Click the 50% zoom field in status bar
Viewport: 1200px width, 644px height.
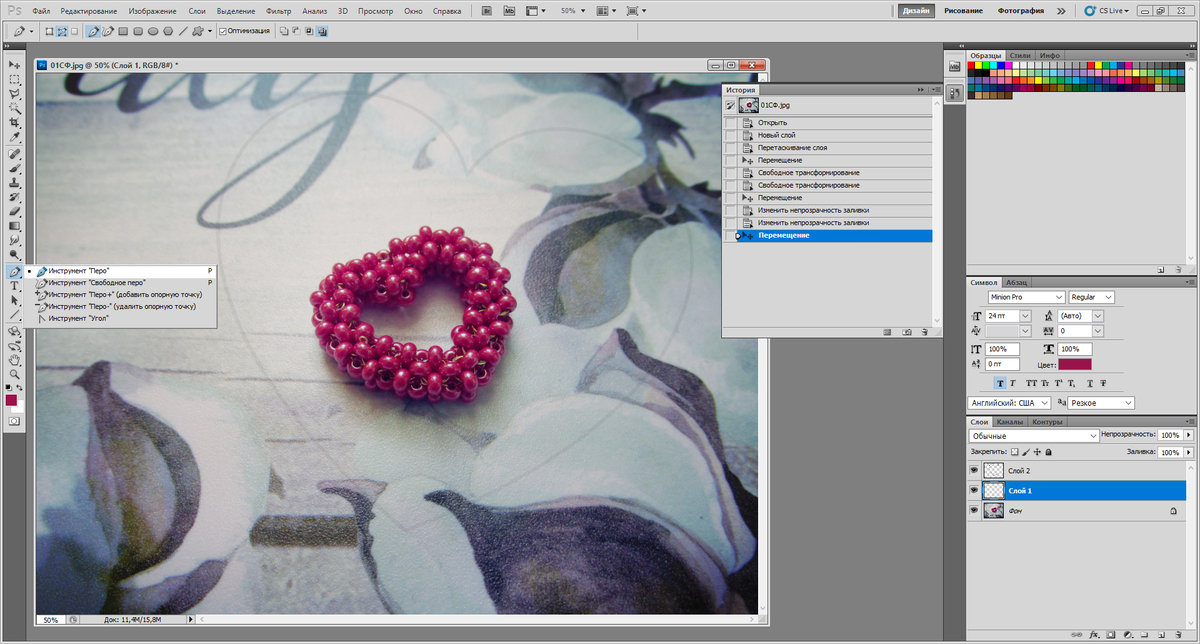(50, 620)
